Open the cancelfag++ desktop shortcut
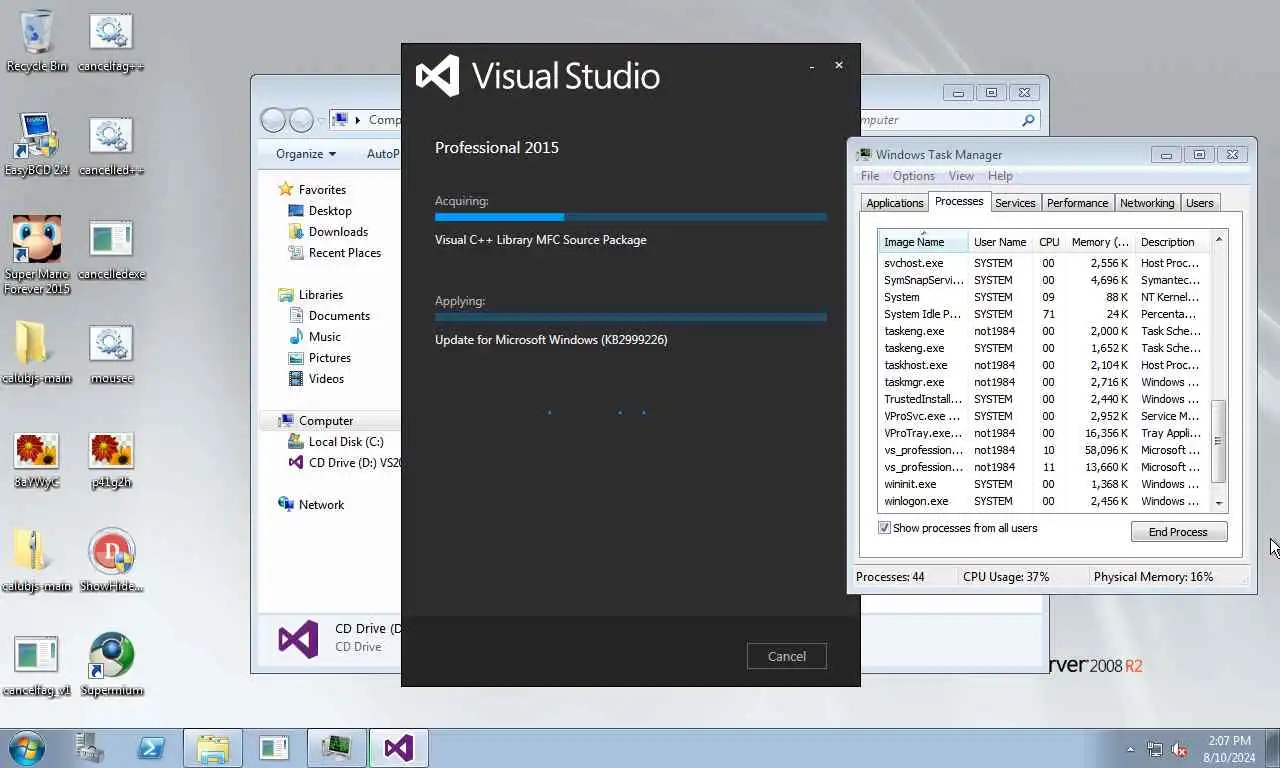This screenshot has height=768, width=1280. (x=111, y=41)
